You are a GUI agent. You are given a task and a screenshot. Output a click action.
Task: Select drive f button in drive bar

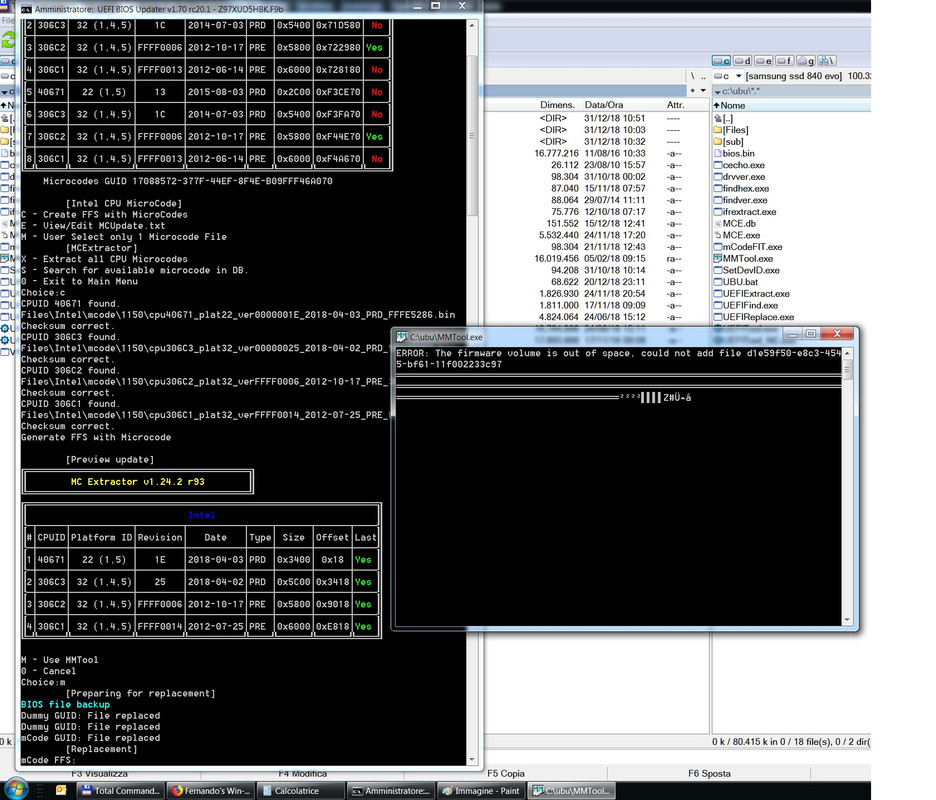(784, 60)
